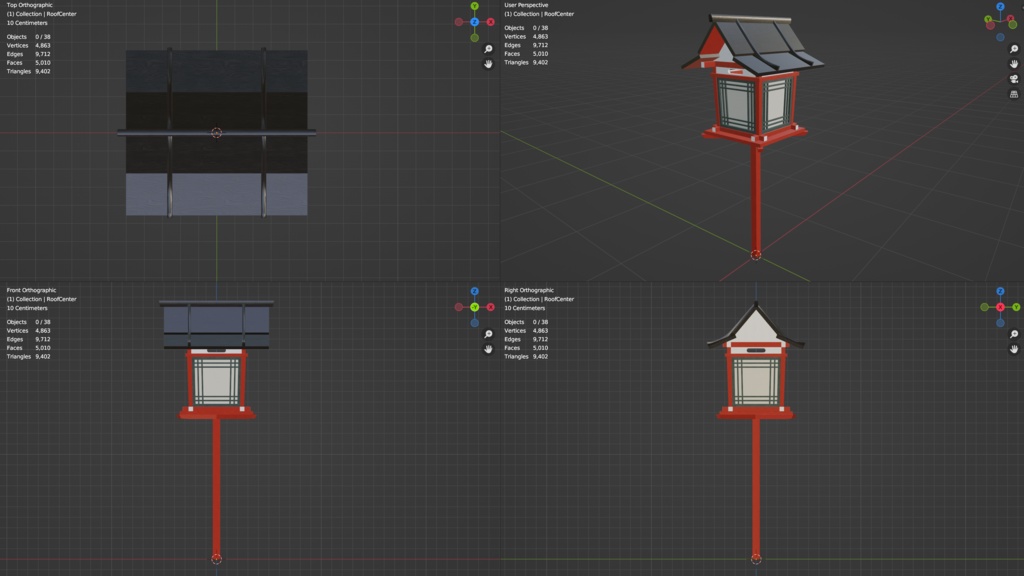Click the zoom icon in Top Orthographic viewport
1024x576 pixels.
click(x=488, y=49)
